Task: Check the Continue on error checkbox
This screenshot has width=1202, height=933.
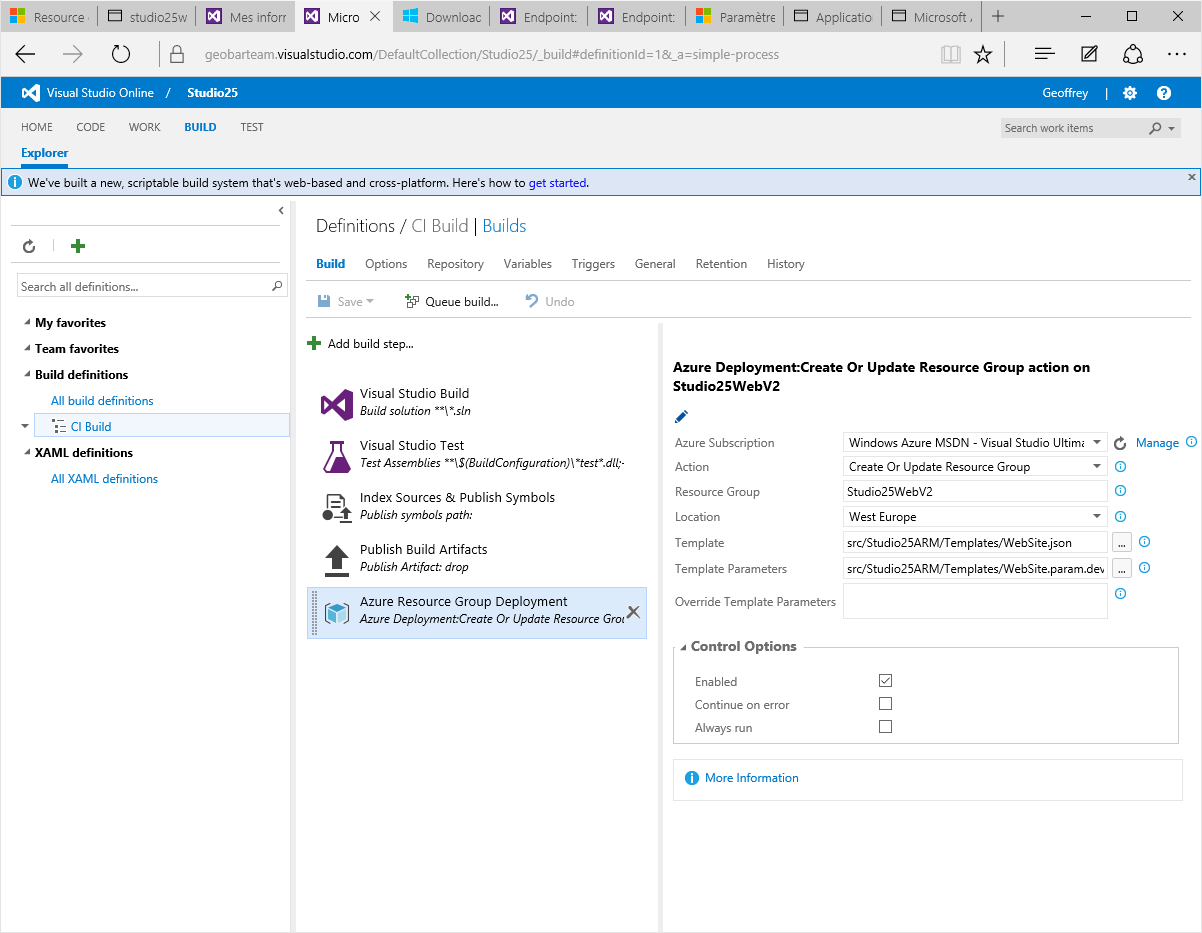Action: pyautogui.click(x=885, y=704)
